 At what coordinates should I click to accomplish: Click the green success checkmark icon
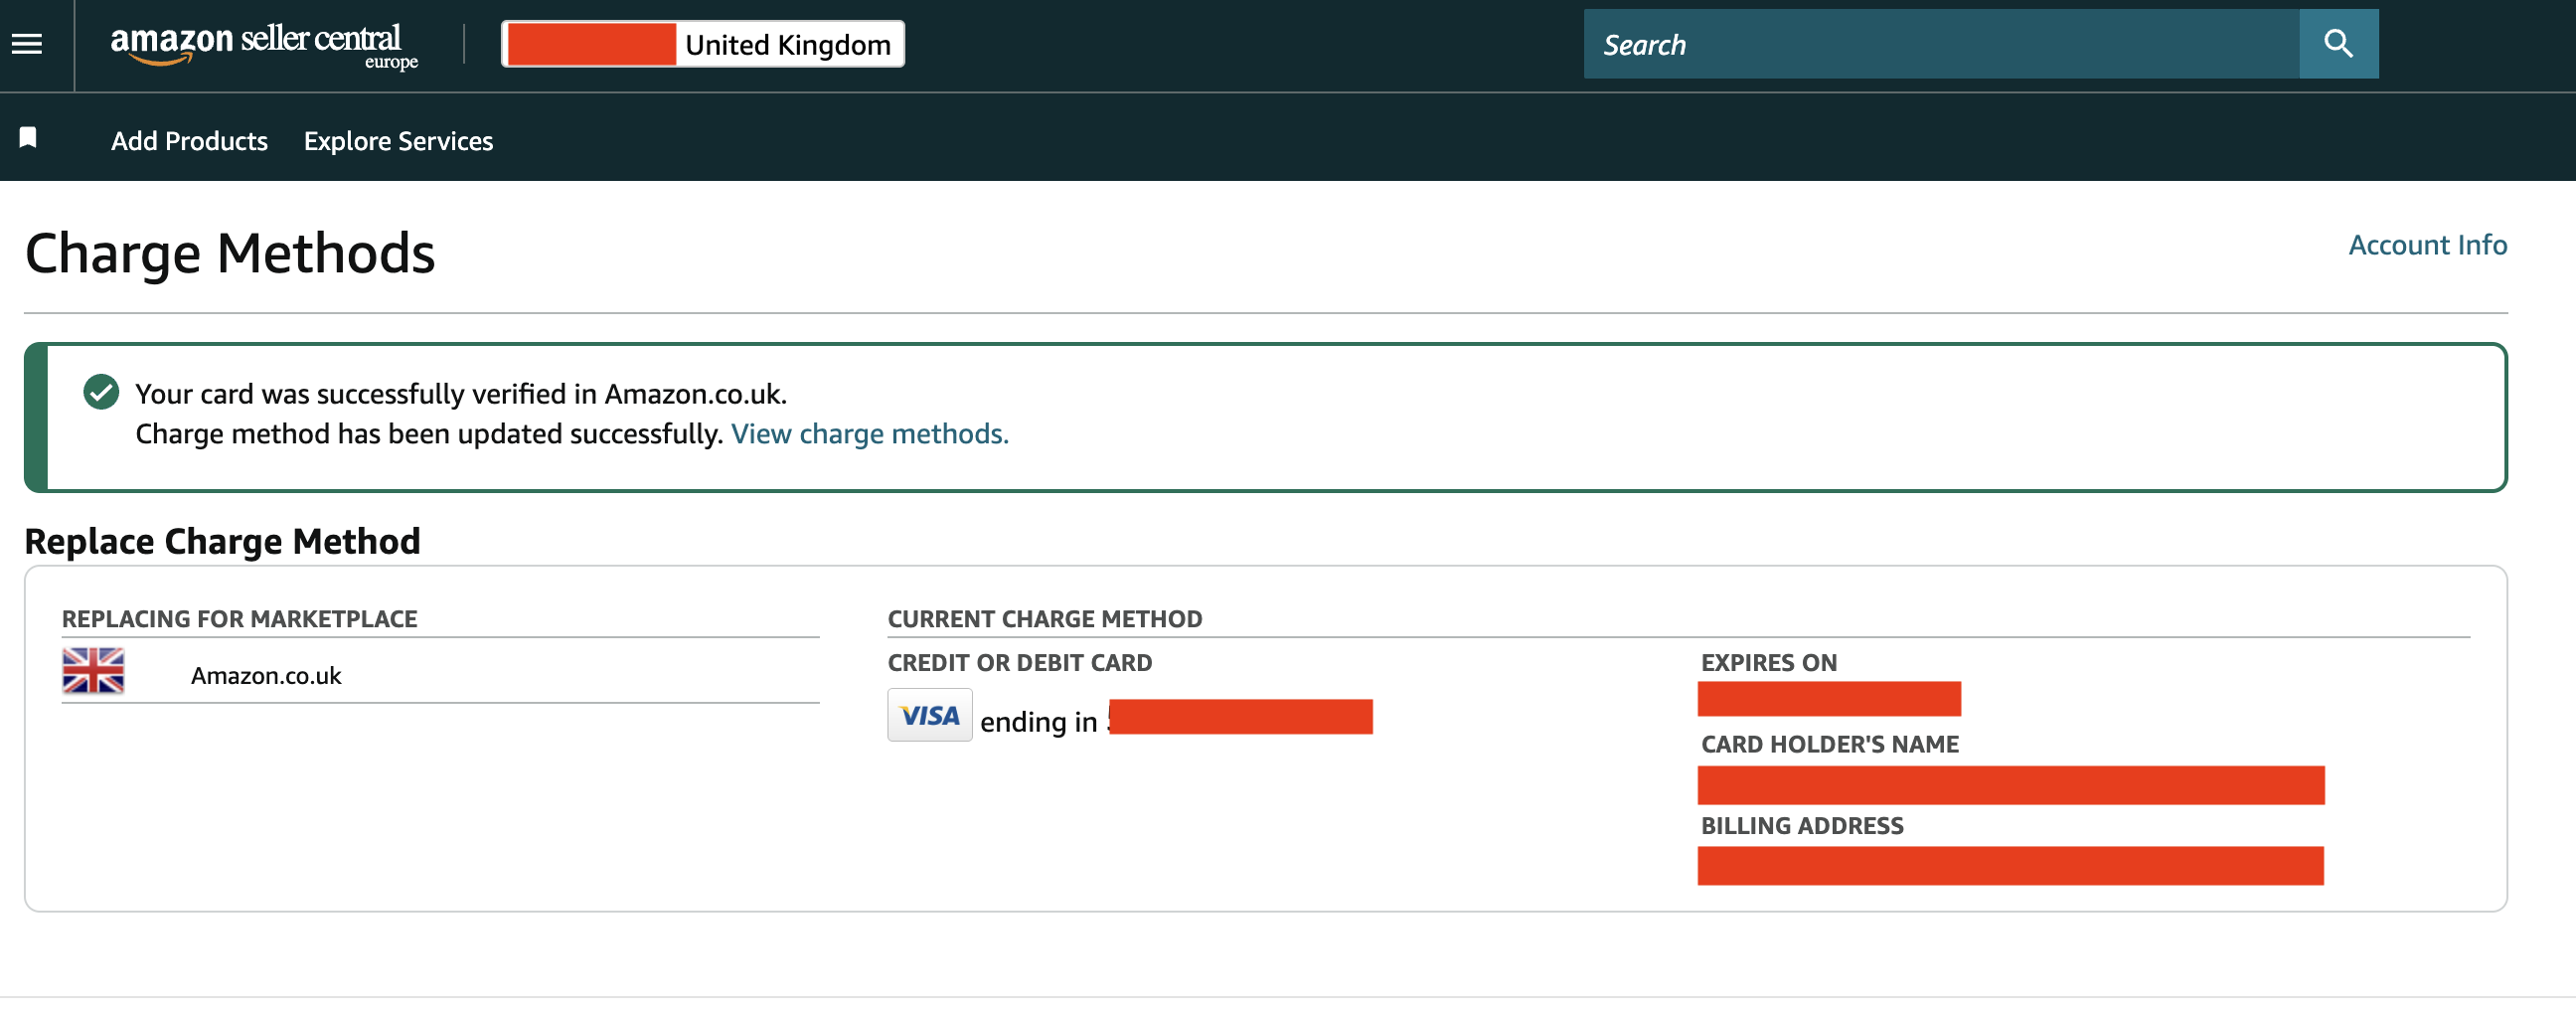(101, 392)
